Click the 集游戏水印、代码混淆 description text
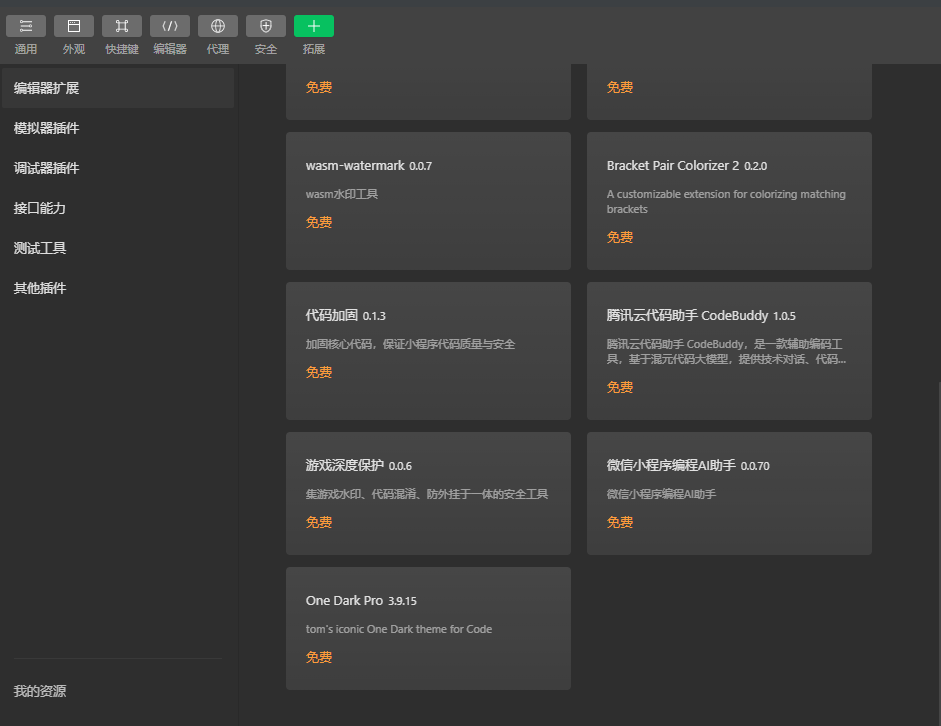 427,494
